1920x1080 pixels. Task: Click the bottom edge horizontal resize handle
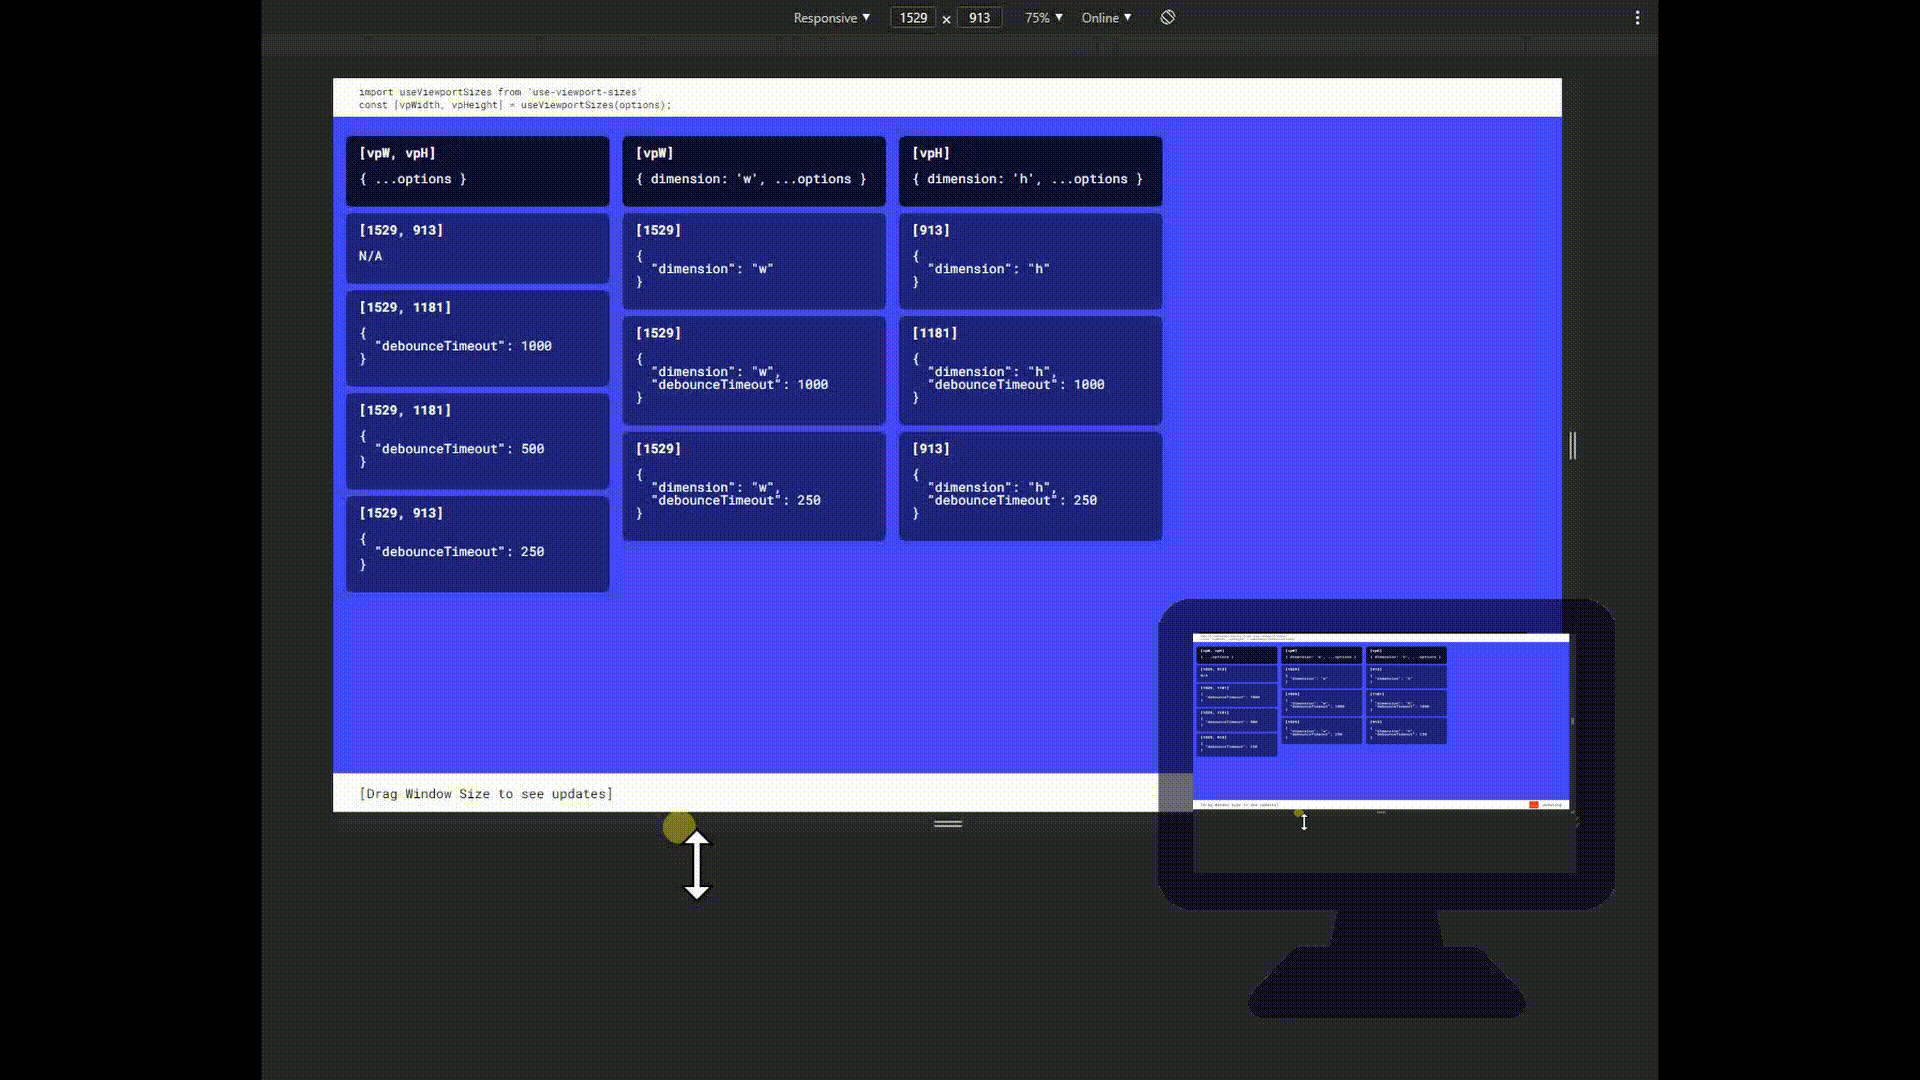[x=947, y=824]
